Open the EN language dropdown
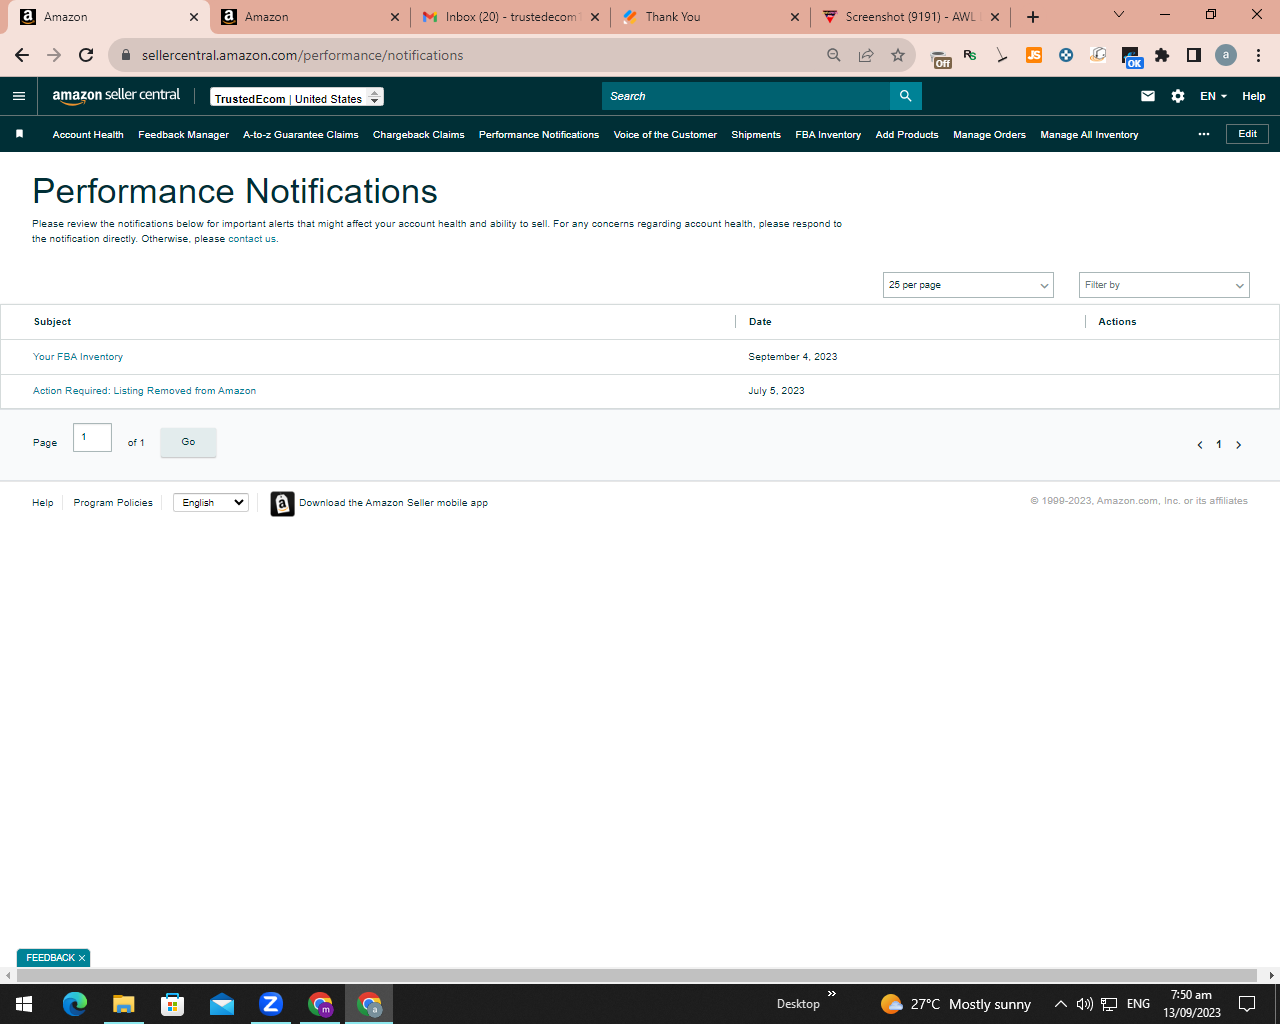The width and height of the screenshot is (1280, 1024). tap(1213, 96)
